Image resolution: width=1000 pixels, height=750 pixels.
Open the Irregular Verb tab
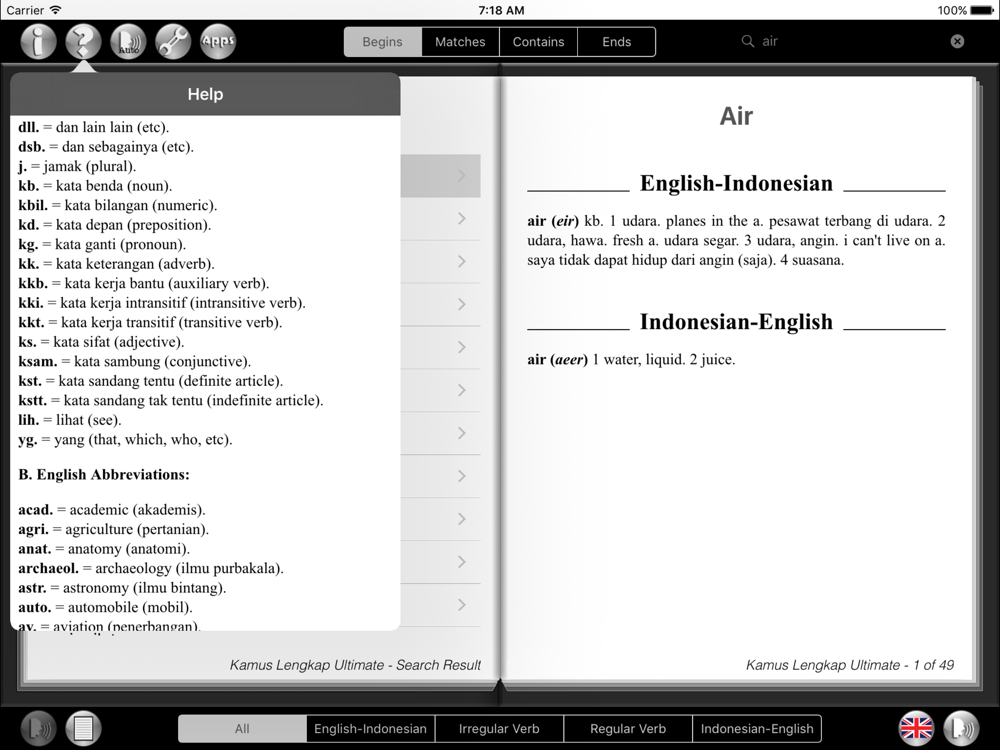click(499, 729)
